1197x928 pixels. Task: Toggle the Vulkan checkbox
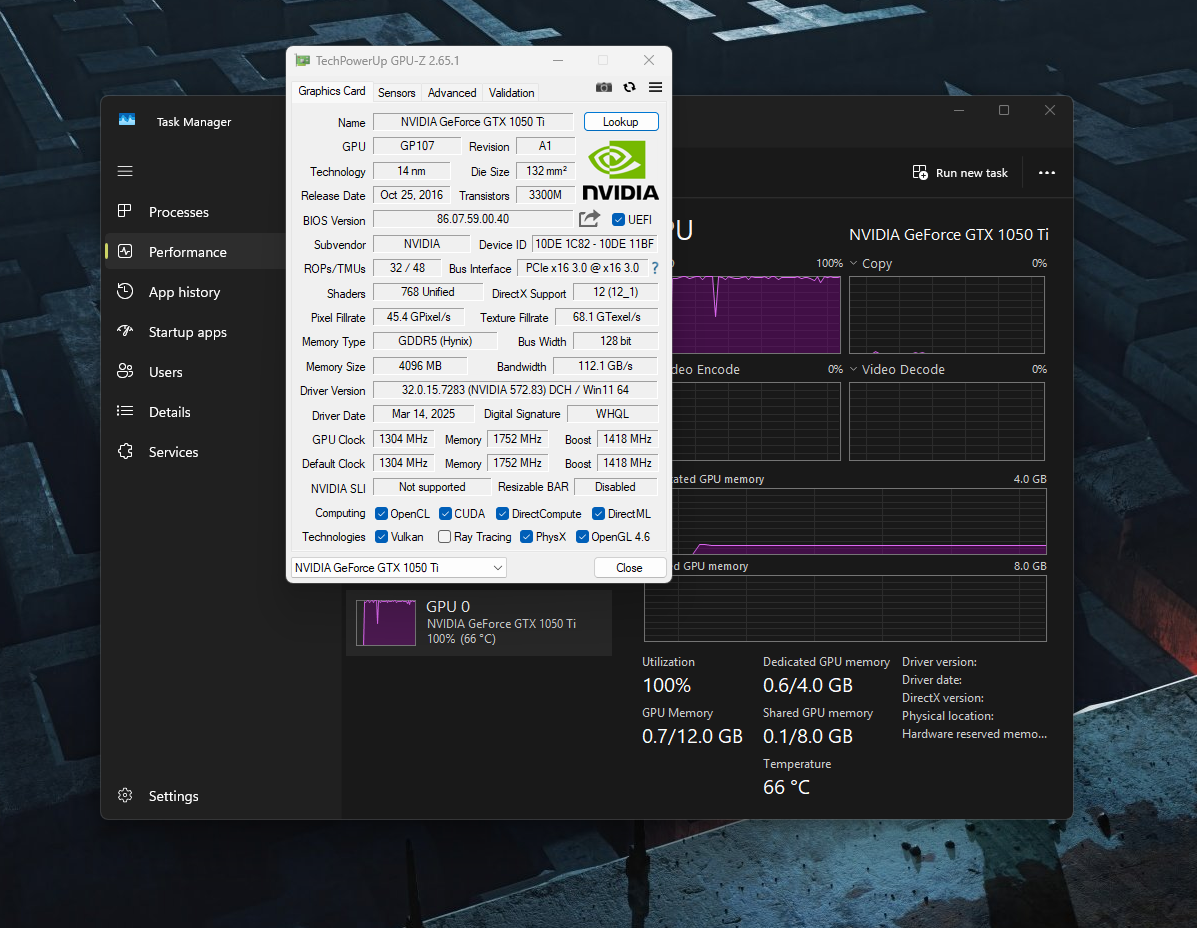[381, 536]
